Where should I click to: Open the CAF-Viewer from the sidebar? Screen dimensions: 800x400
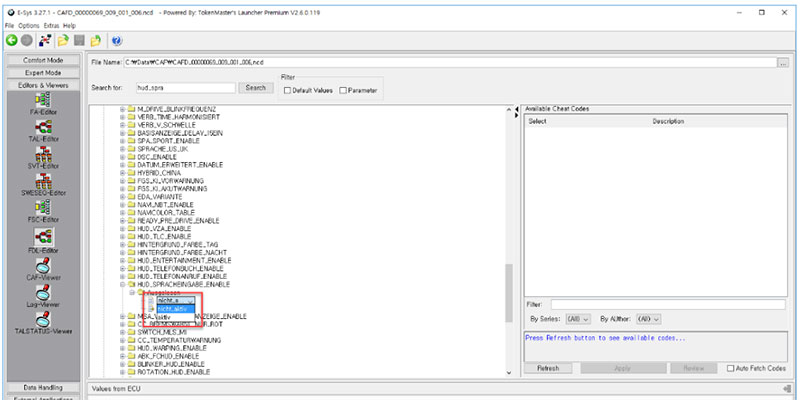(43, 269)
